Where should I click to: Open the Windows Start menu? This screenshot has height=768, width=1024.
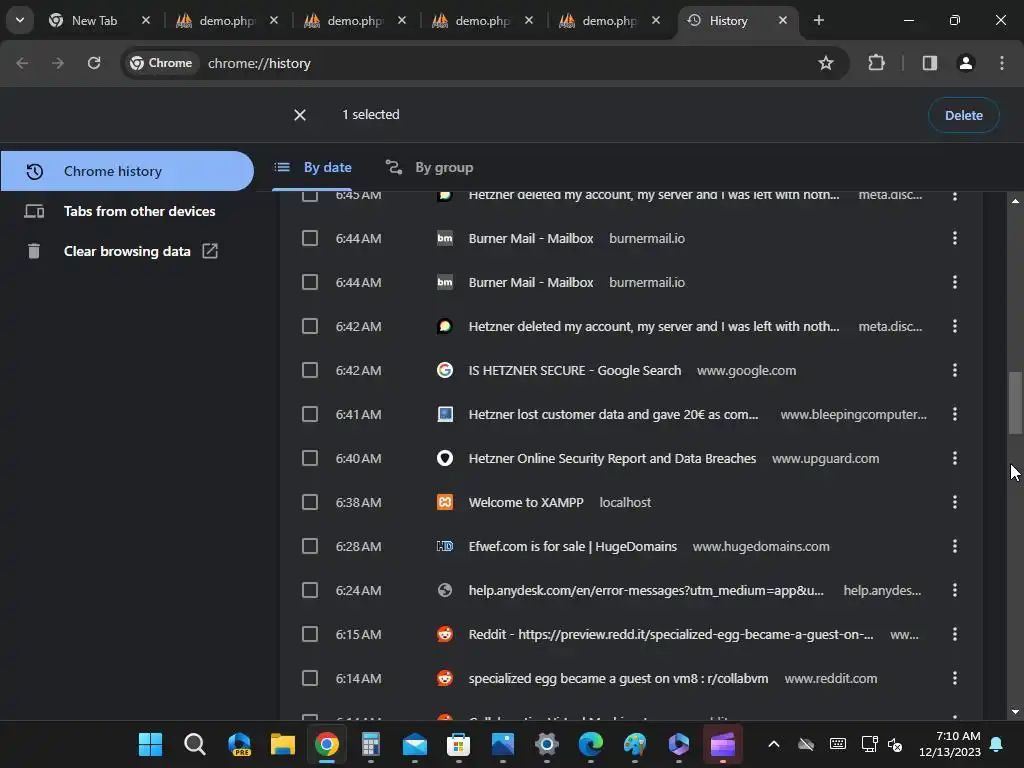tap(150, 744)
